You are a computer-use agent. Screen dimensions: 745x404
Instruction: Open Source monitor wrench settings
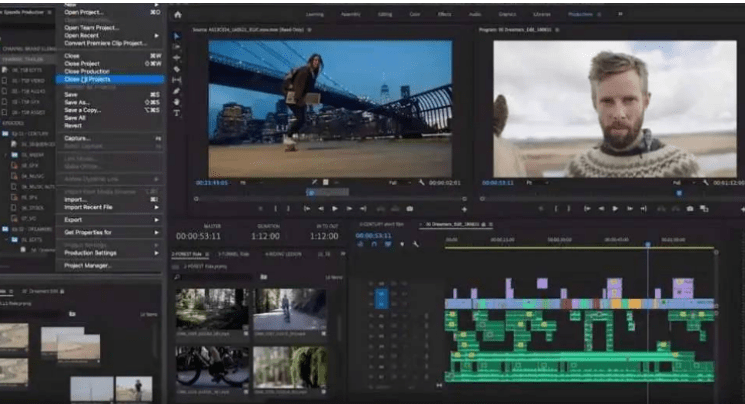(421, 183)
